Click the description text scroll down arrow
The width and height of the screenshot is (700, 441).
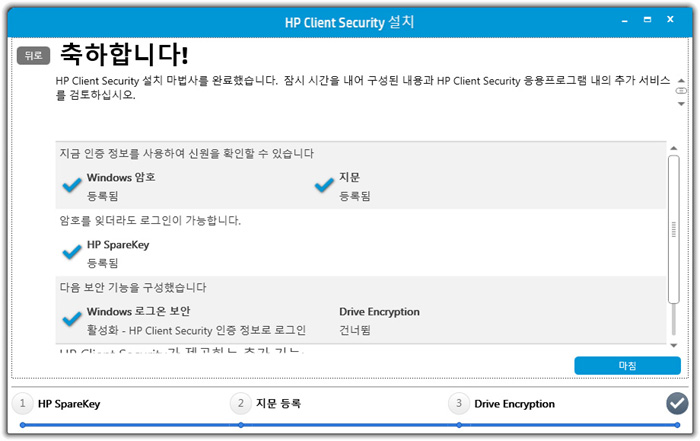click(681, 104)
